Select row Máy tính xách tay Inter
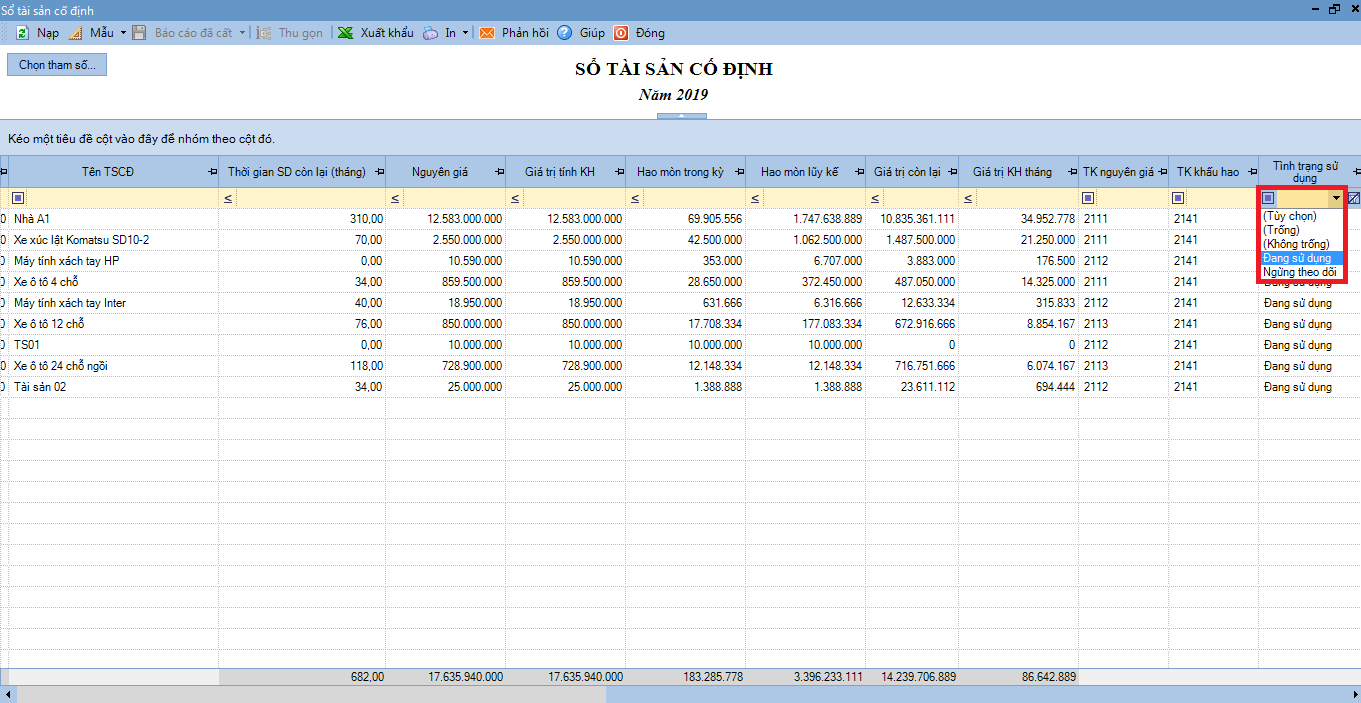 (x=680, y=303)
